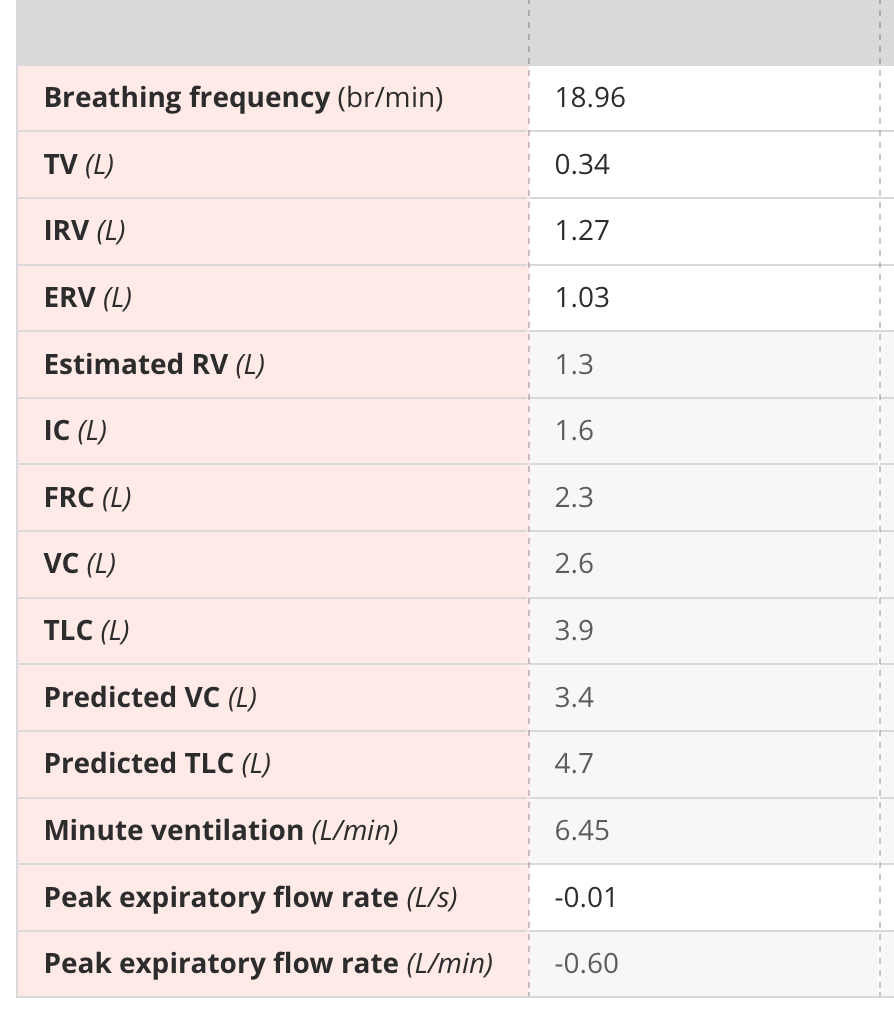894x1010 pixels.
Task: Click the gray table header cell
Action: click(x=273, y=32)
